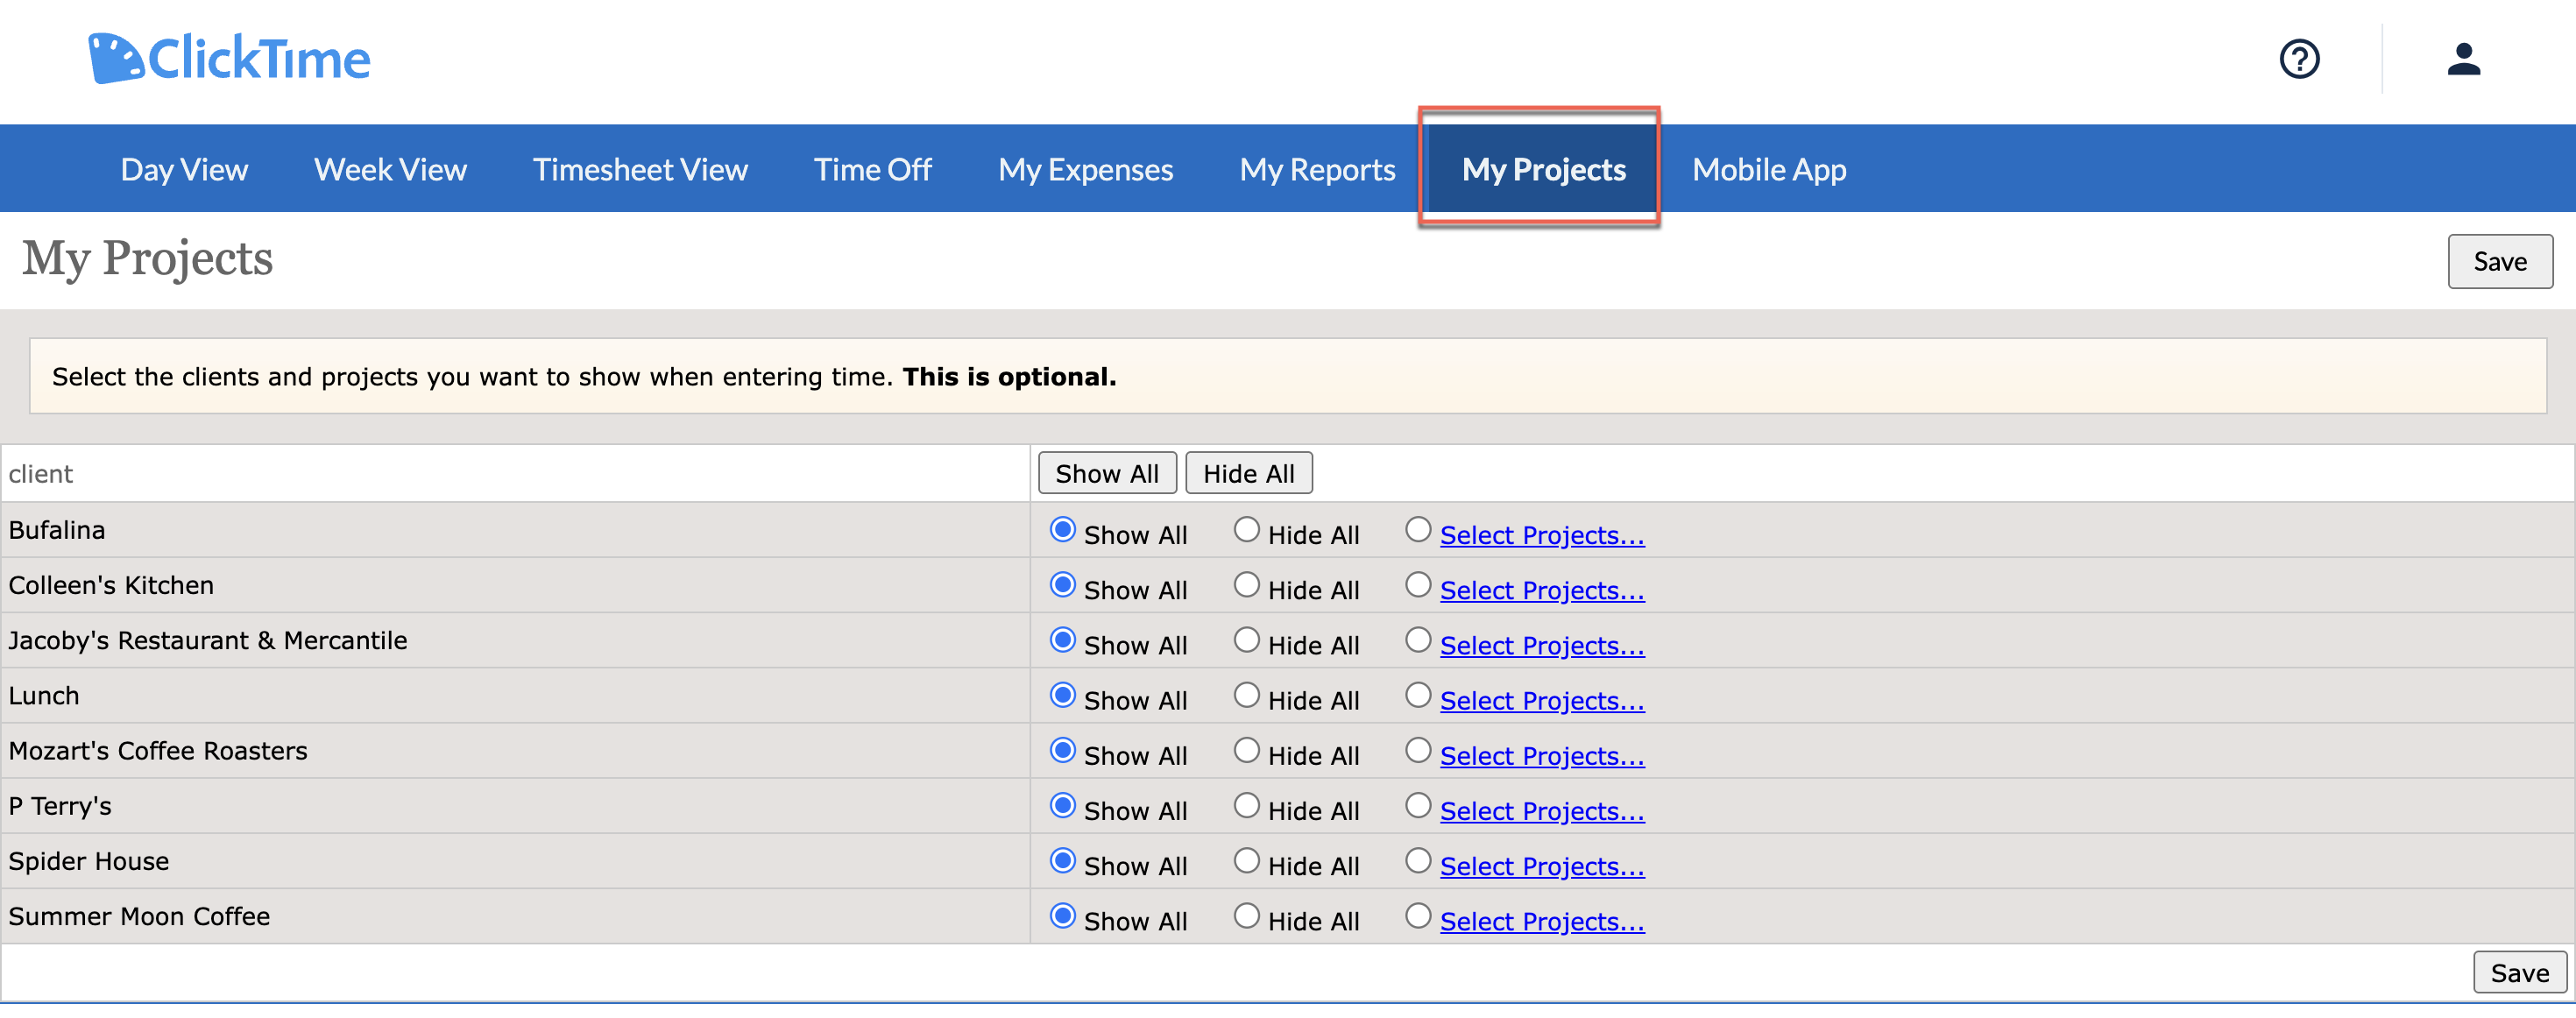Click the Bufalina client name
Screen dimensions: 2576x1018
(x=57, y=530)
